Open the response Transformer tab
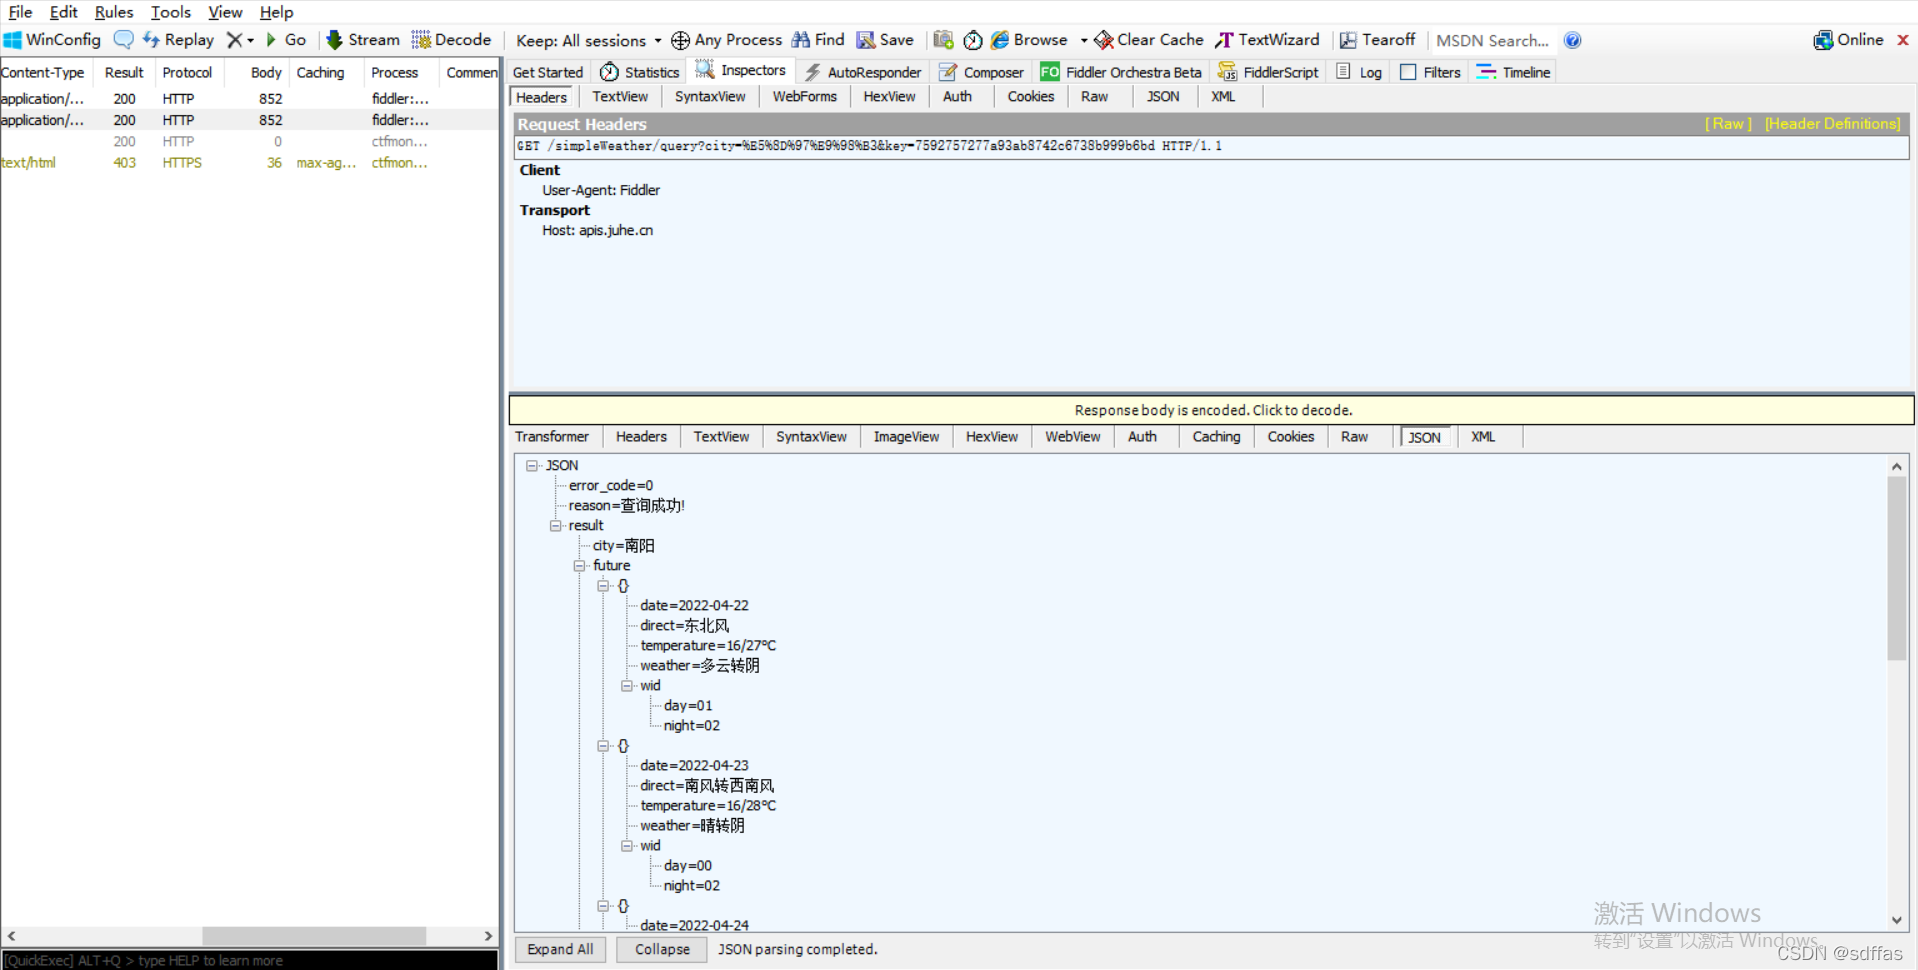Image resolution: width=1918 pixels, height=970 pixels. 552,437
